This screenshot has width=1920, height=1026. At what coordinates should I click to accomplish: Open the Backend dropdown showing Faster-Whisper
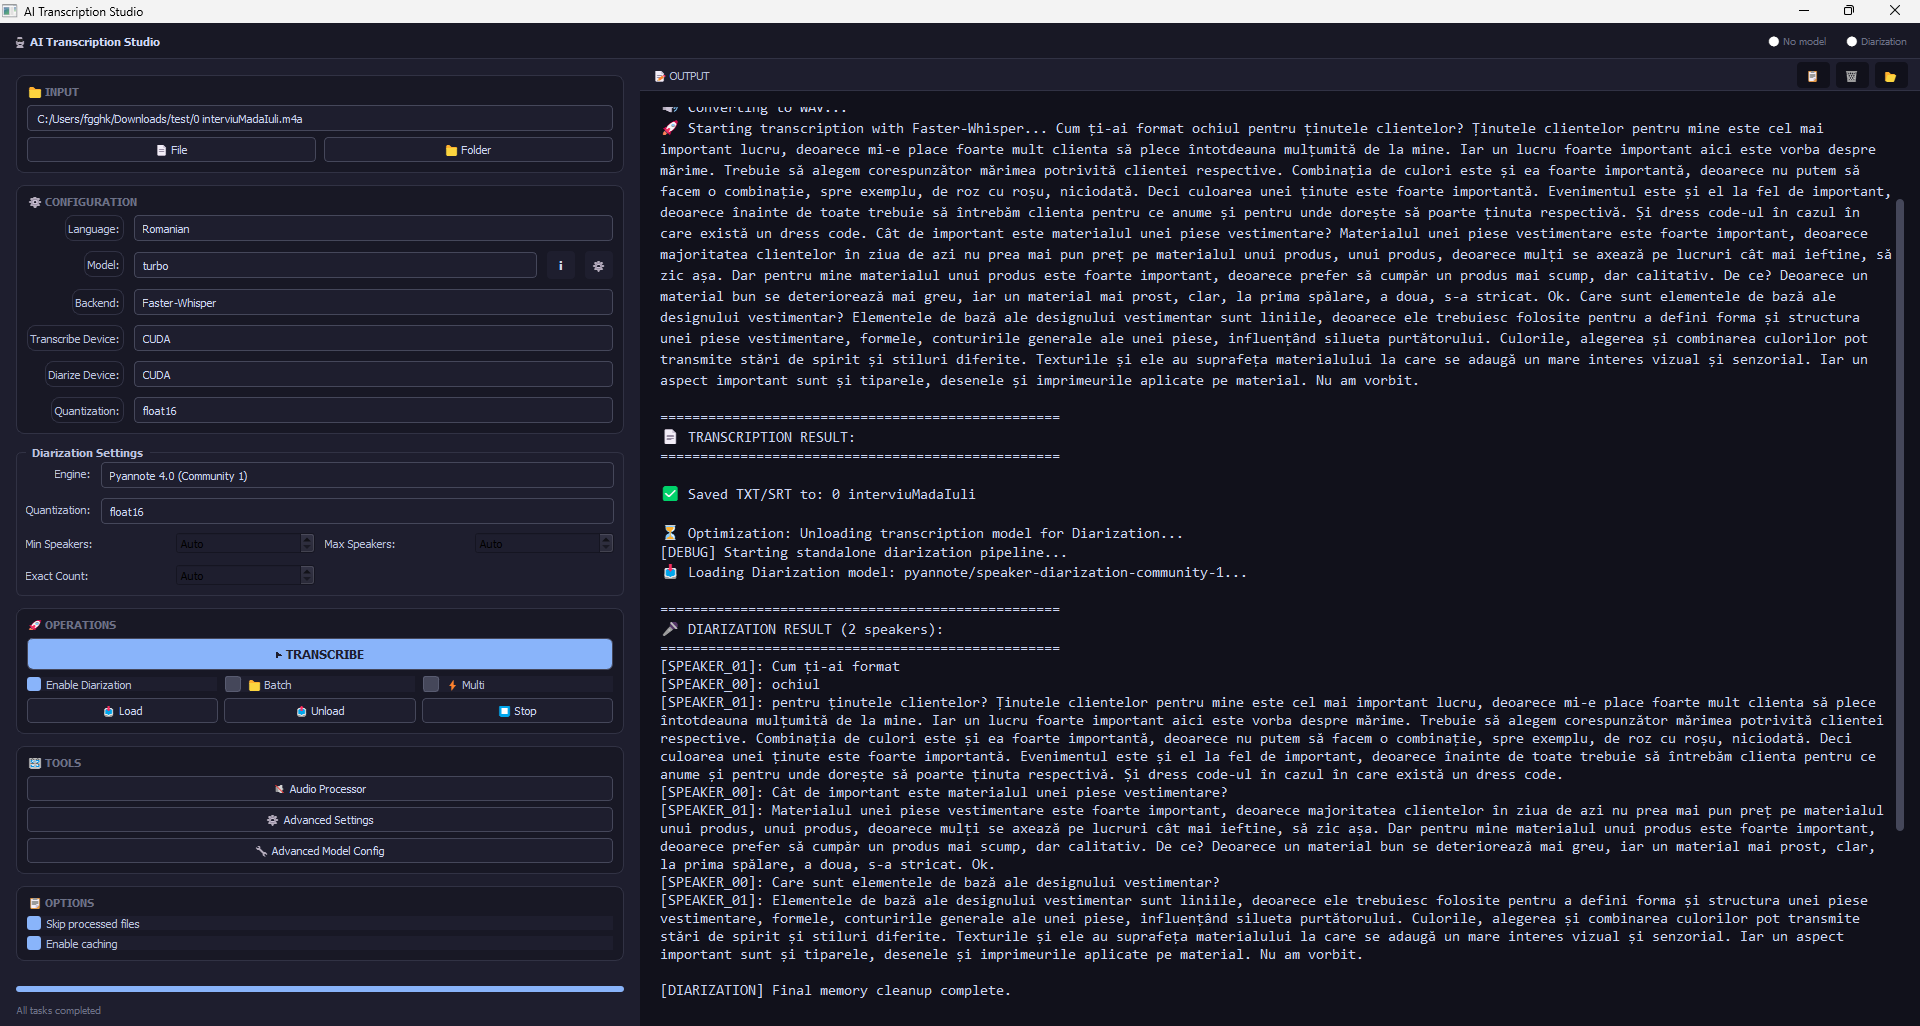click(x=373, y=303)
